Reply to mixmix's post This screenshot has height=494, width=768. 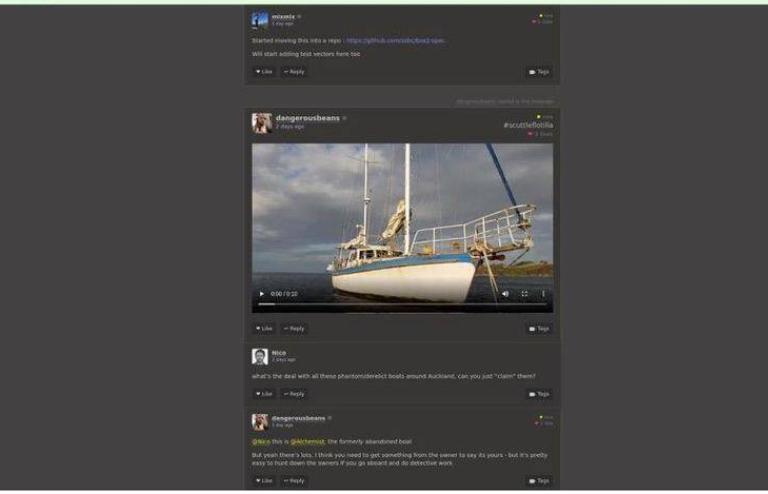click(x=294, y=72)
